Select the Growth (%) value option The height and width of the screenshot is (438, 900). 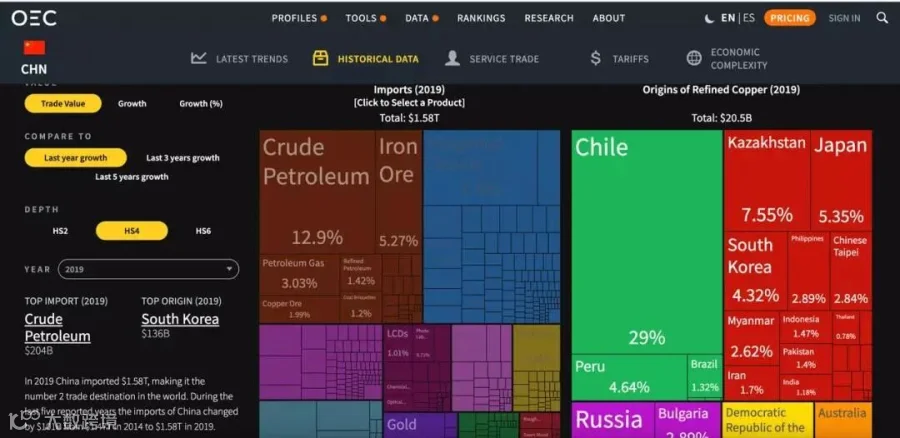pos(201,104)
